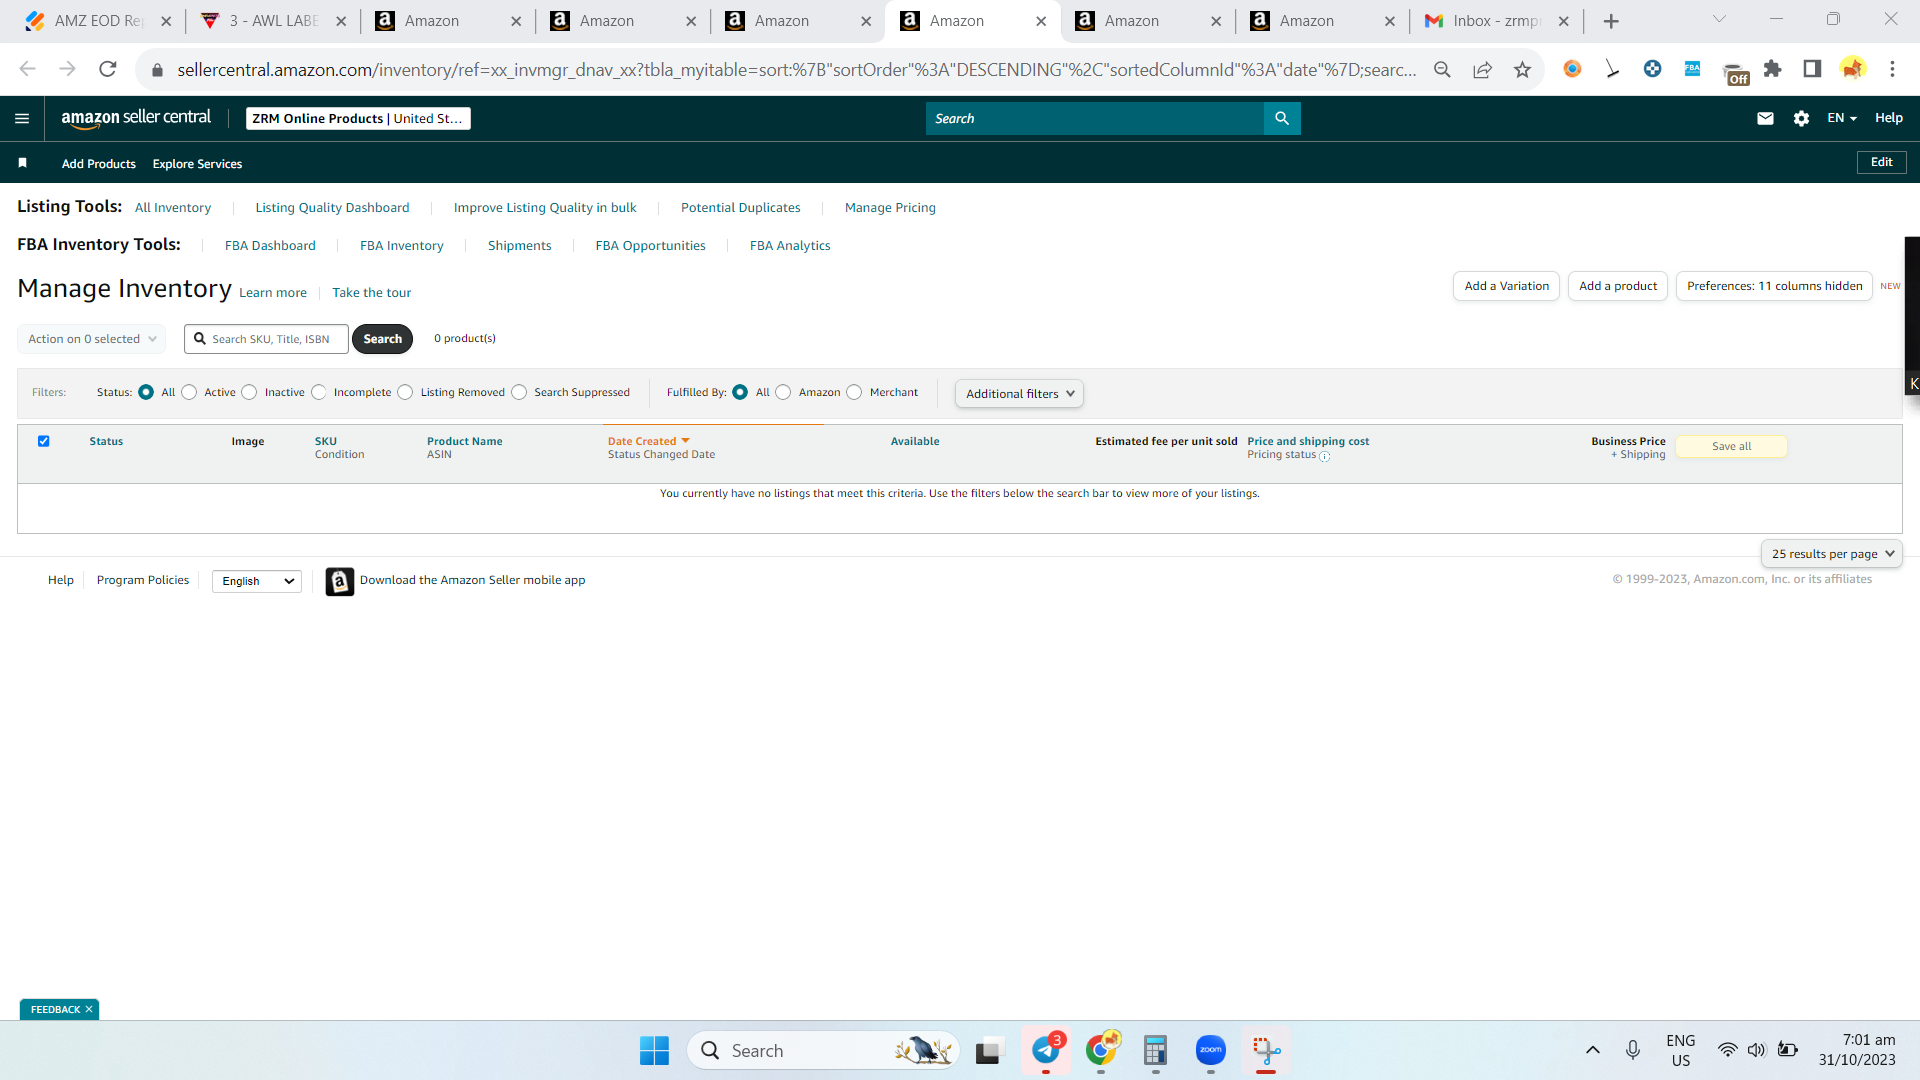Switch to the AWL LABEL browser tab
This screenshot has height=1080, width=1920.
tap(272, 21)
